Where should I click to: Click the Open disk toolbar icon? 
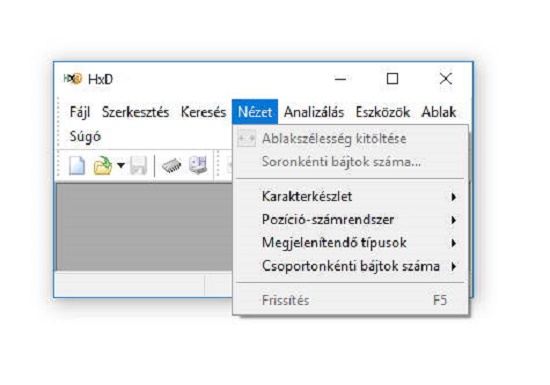(198, 165)
